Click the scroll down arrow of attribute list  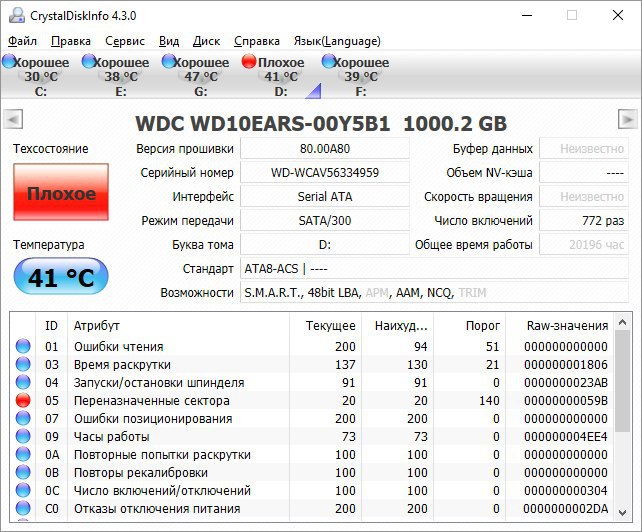[622, 513]
